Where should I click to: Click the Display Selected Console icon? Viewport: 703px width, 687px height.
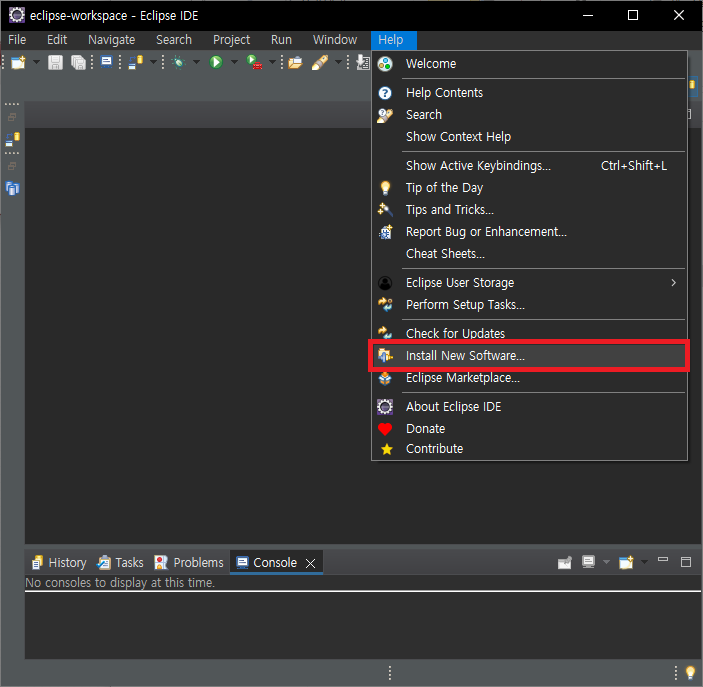(x=588, y=562)
